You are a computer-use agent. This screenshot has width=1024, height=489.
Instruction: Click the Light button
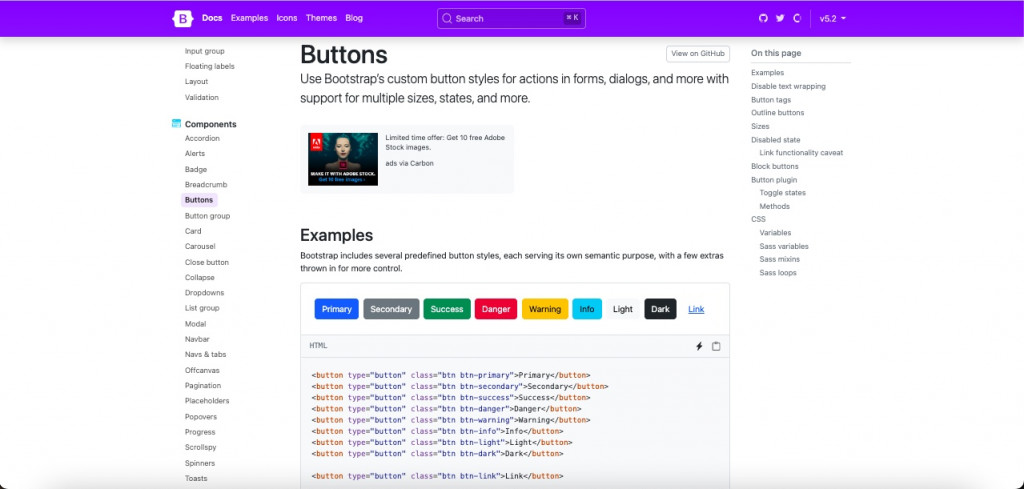coord(623,309)
